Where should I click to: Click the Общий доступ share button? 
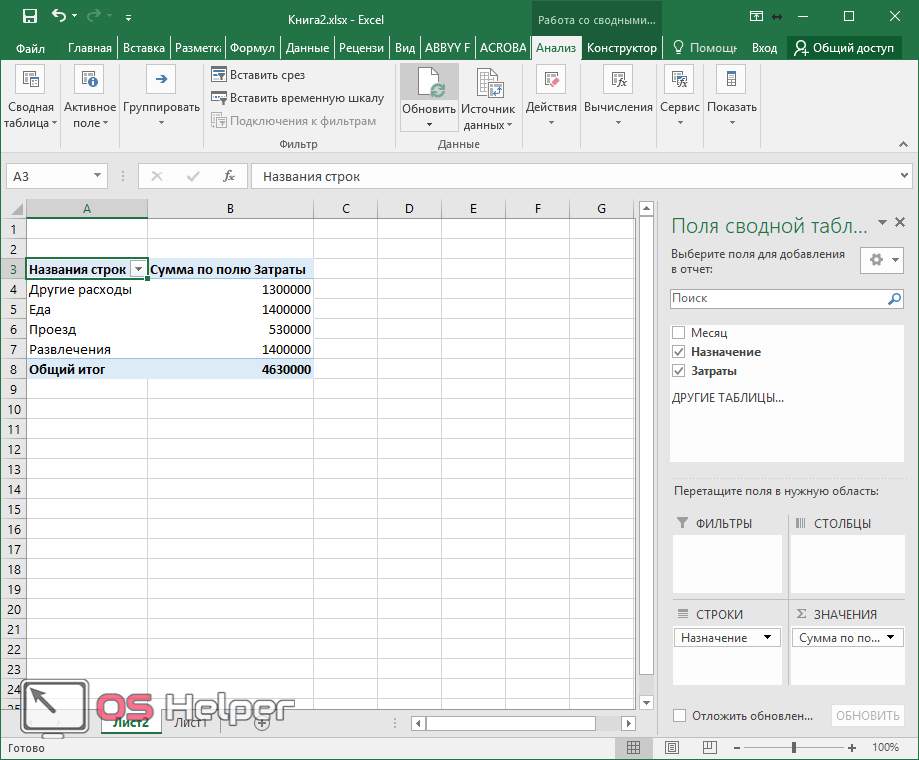845,48
